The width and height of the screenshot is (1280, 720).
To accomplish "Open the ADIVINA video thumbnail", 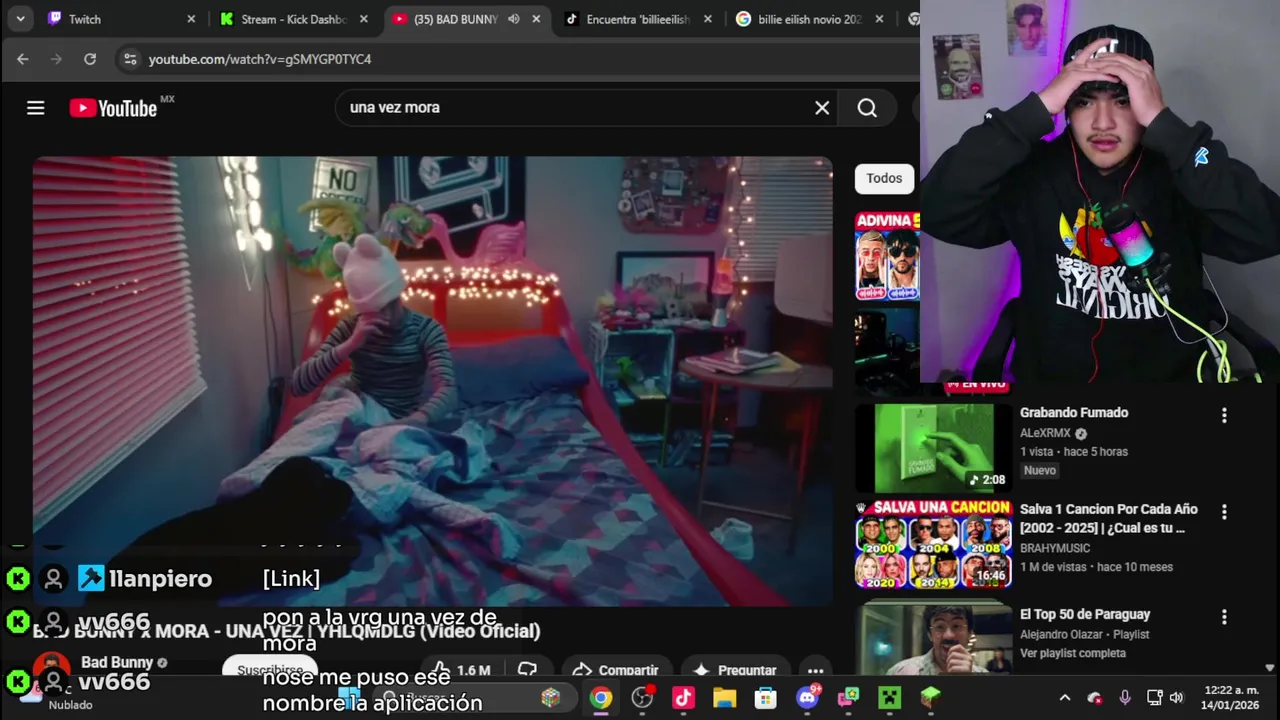I will coord(887,256).
